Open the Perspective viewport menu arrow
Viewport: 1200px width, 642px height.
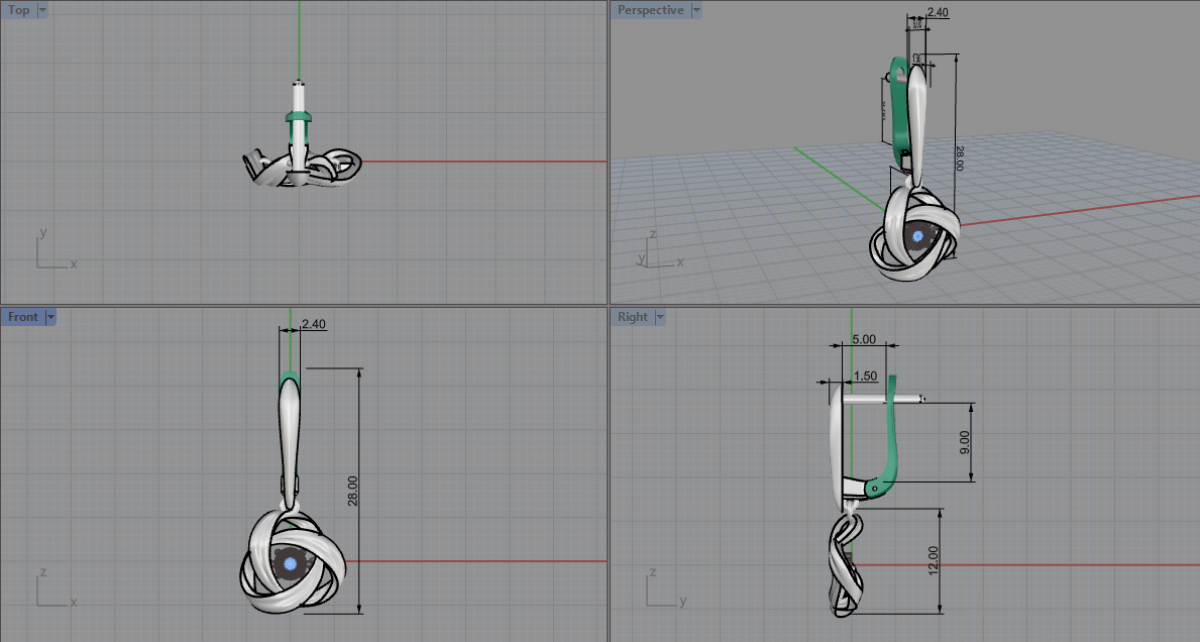tap(697, 11)
